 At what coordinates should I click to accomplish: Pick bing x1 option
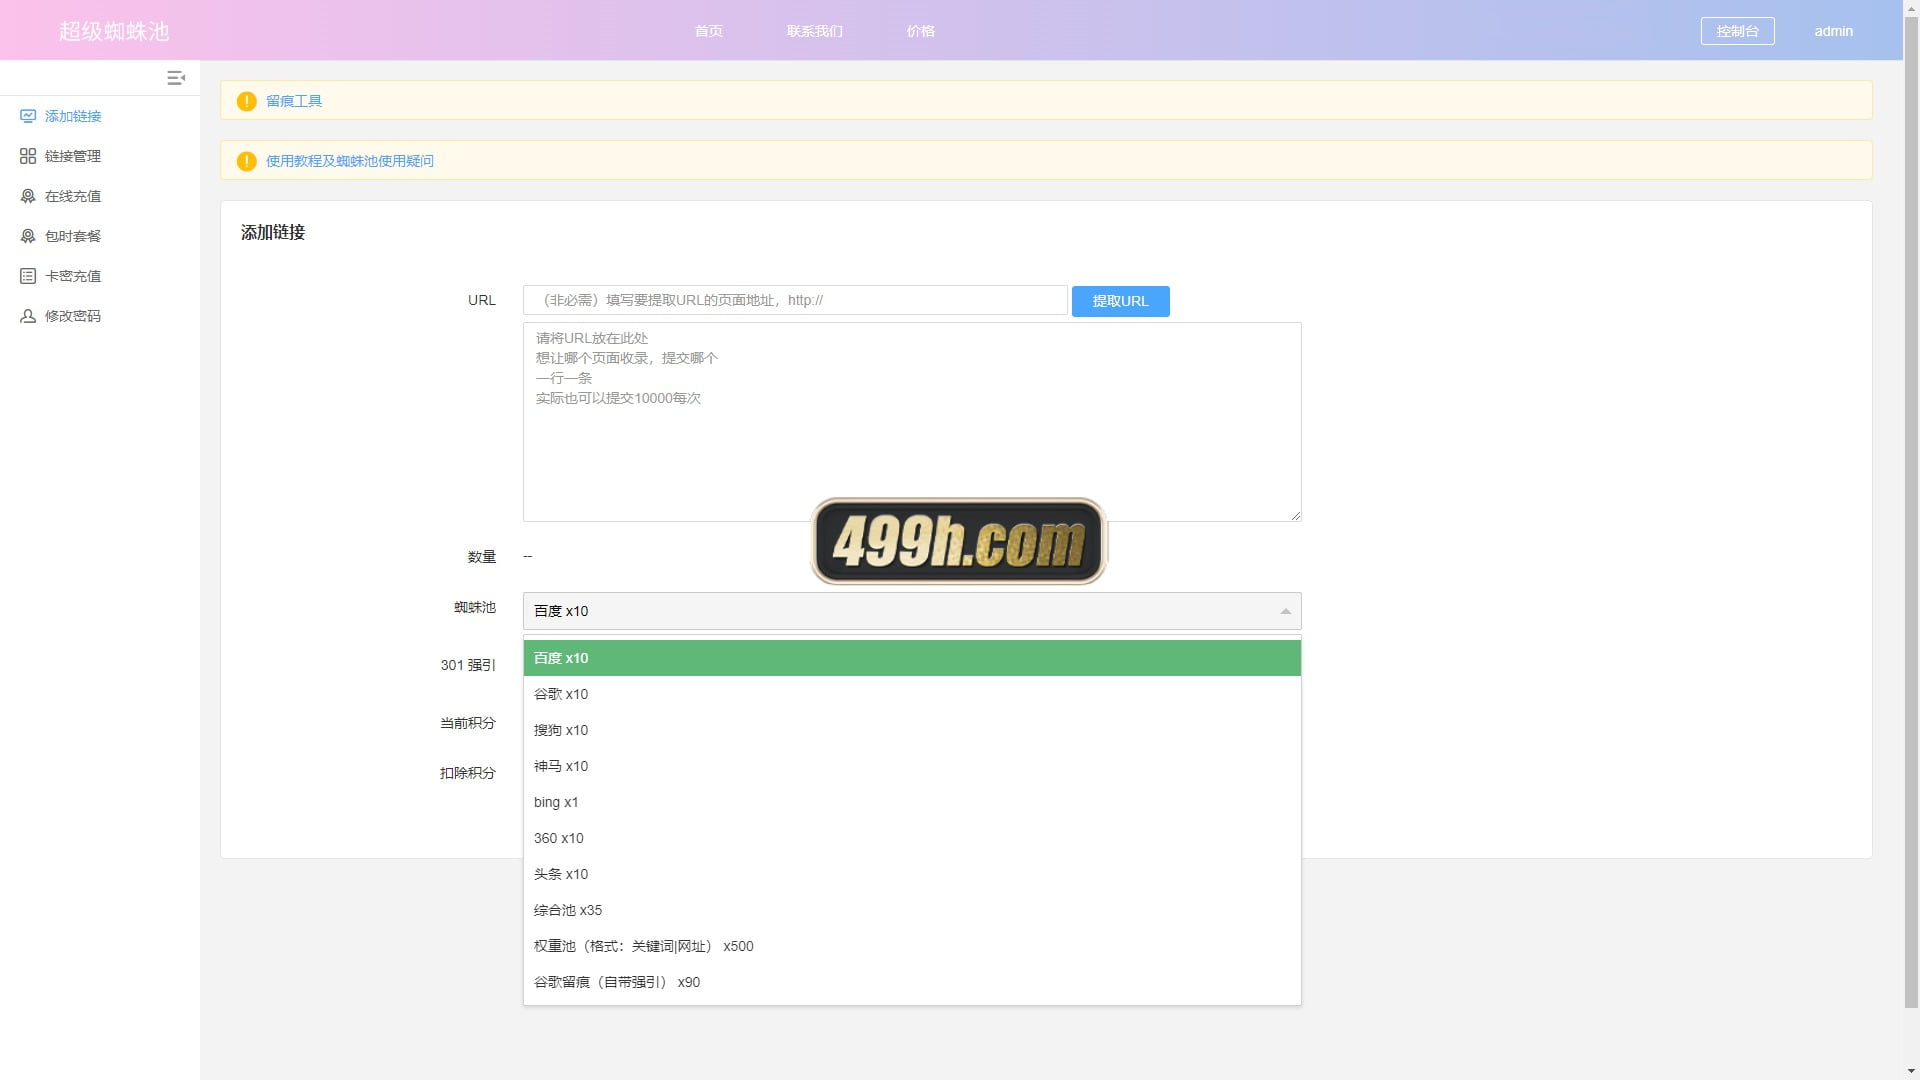pyautogui.click(x=912, y=802)
